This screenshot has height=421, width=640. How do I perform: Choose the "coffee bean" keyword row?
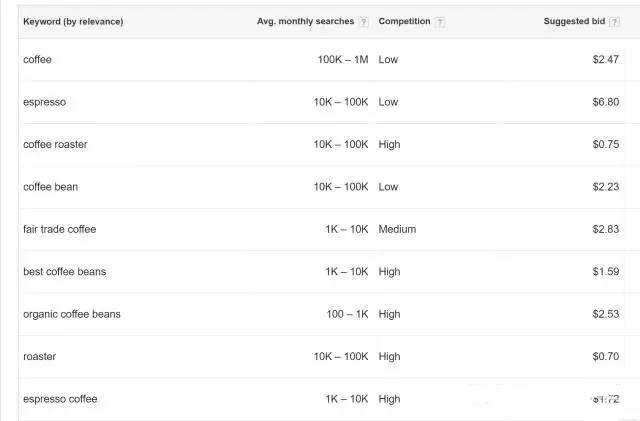pos(50,187)
